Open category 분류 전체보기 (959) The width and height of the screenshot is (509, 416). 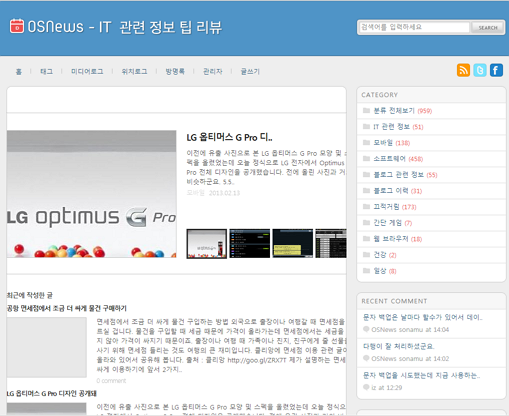pyautogui.click(x=403, y=110)
